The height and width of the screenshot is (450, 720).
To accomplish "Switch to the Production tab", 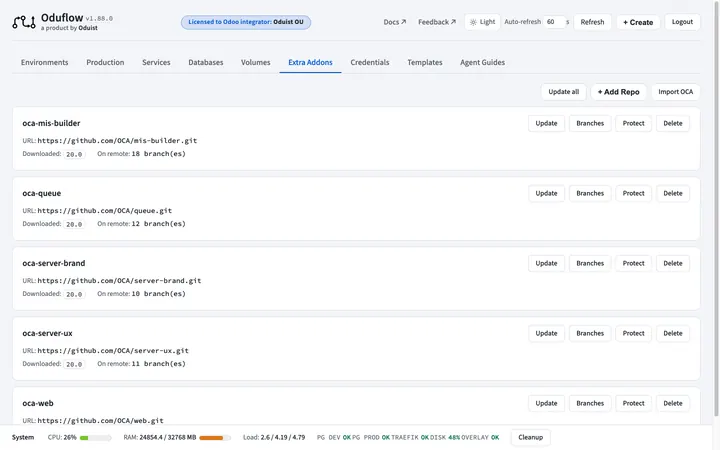I will click(105, 62).
